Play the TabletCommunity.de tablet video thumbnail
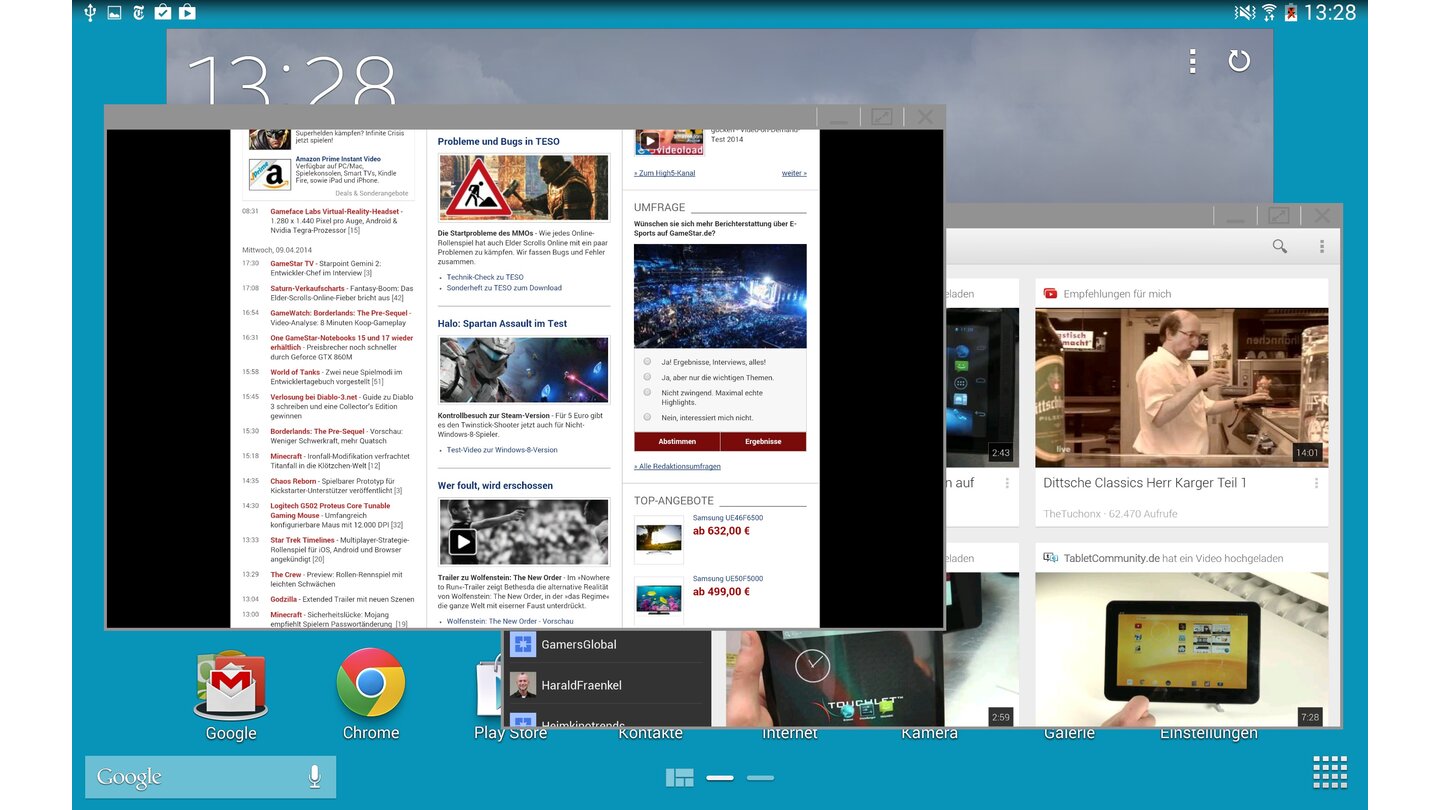This screenshot has height=810, width=1440. (x=1181, y=650)
